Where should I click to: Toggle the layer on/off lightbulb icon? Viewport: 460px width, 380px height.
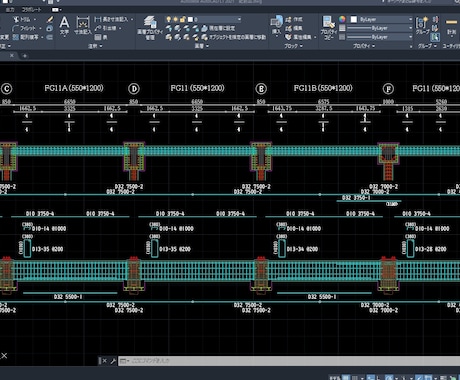click(x=169, y=20)
